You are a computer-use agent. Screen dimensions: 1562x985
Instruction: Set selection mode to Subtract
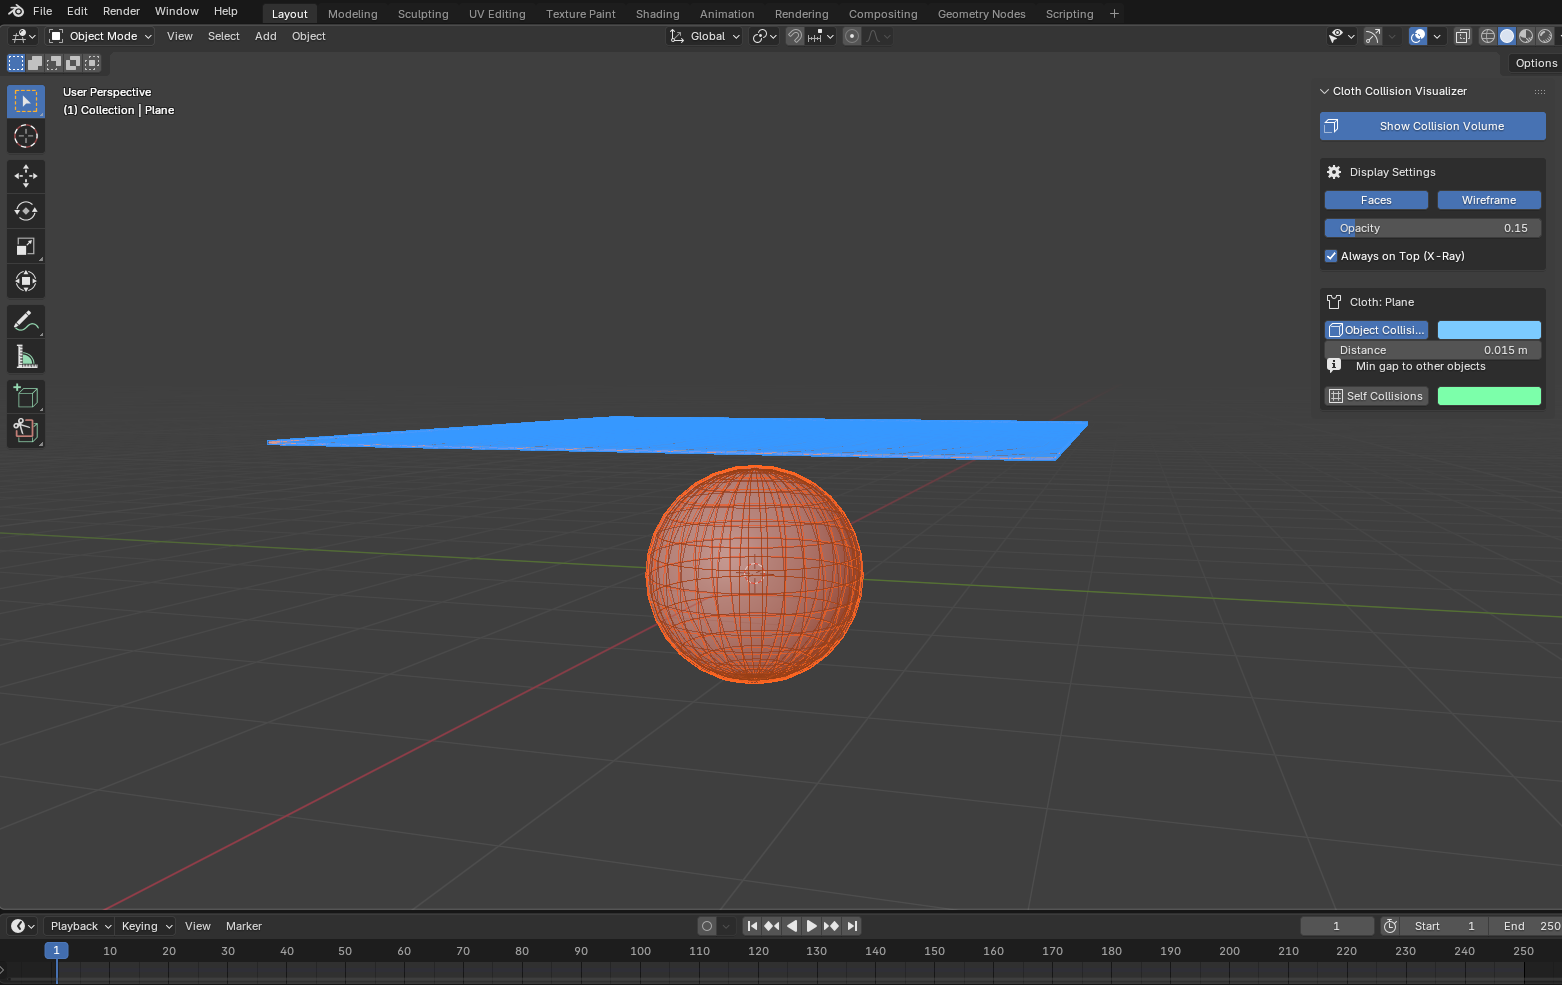tap(54, 63)
